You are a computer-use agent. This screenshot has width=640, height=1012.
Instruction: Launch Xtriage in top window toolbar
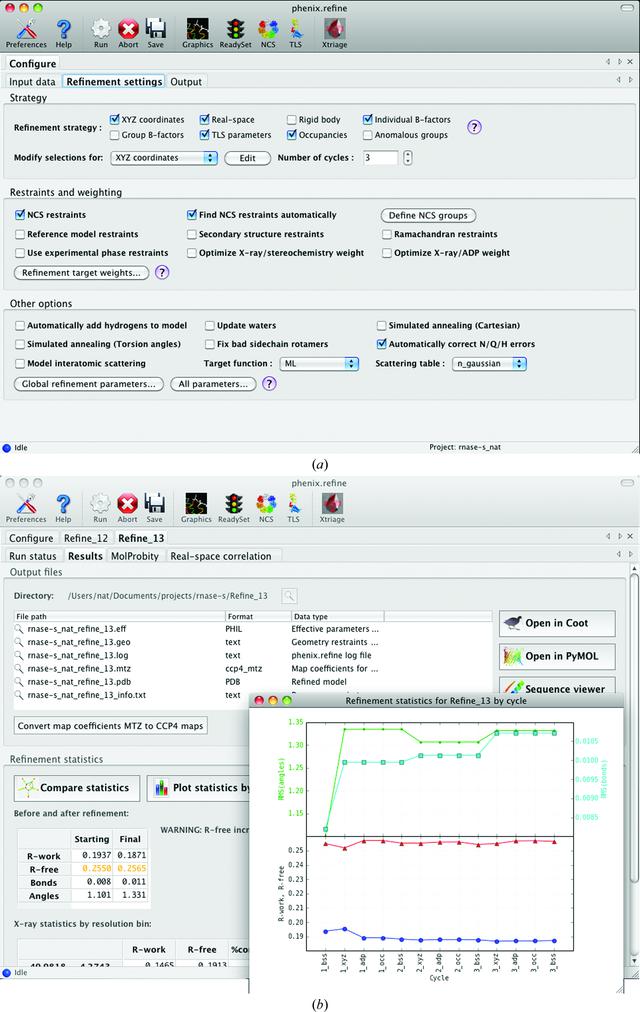click(x=334, y=33)
